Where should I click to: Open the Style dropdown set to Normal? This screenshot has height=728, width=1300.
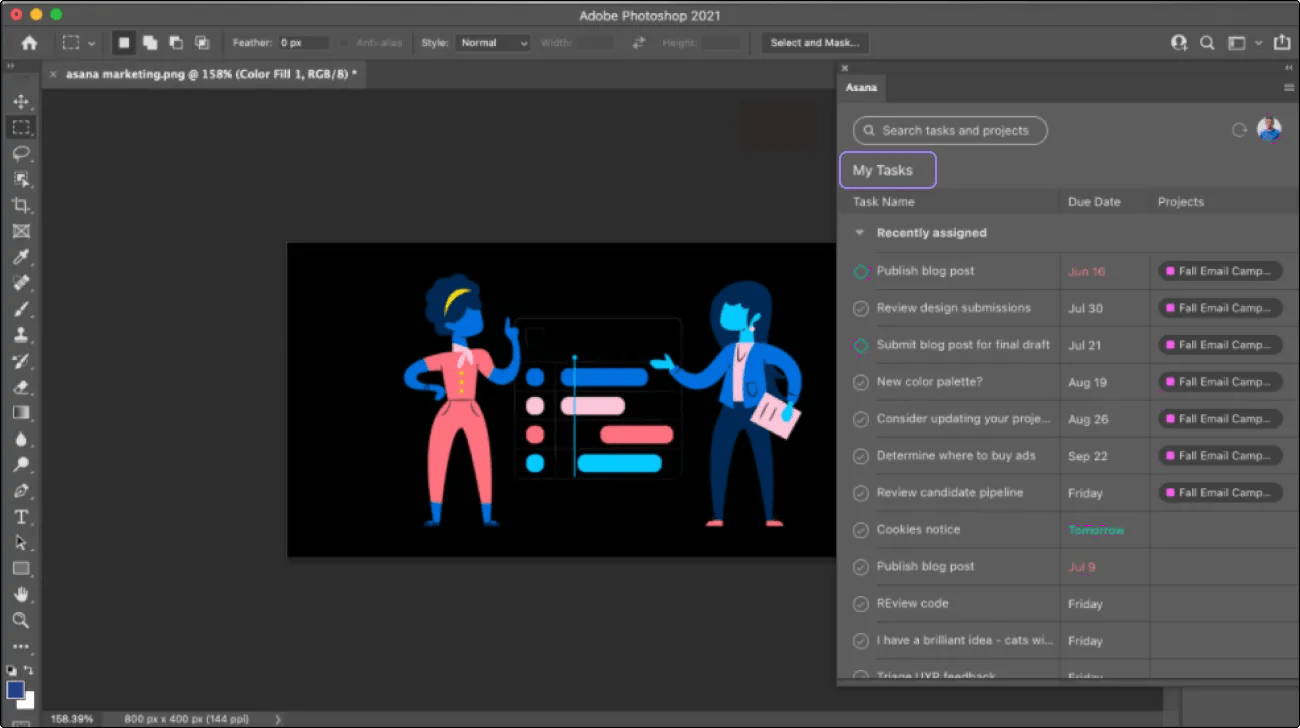[x=492, y=42]
